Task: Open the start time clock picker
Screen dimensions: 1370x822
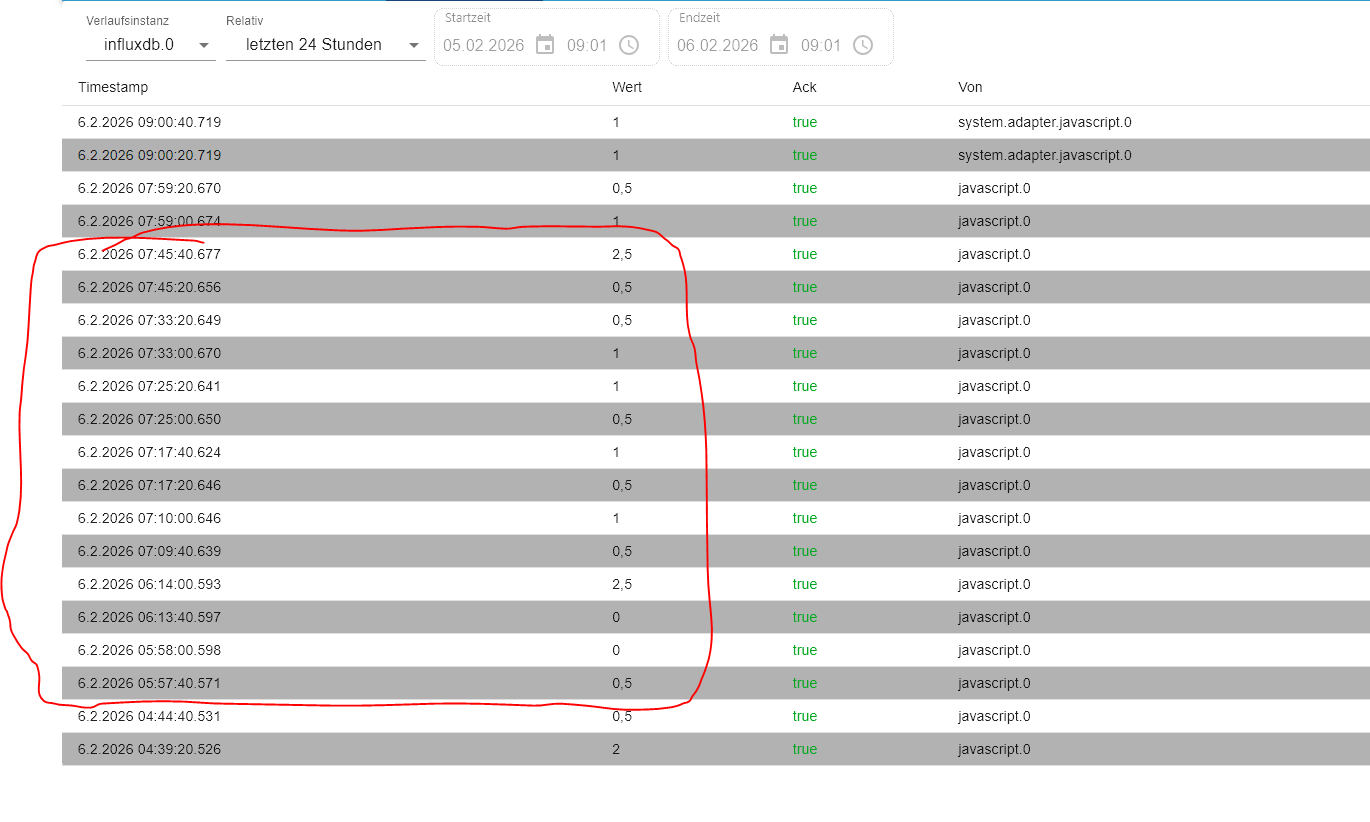Action: click(629, 45)
